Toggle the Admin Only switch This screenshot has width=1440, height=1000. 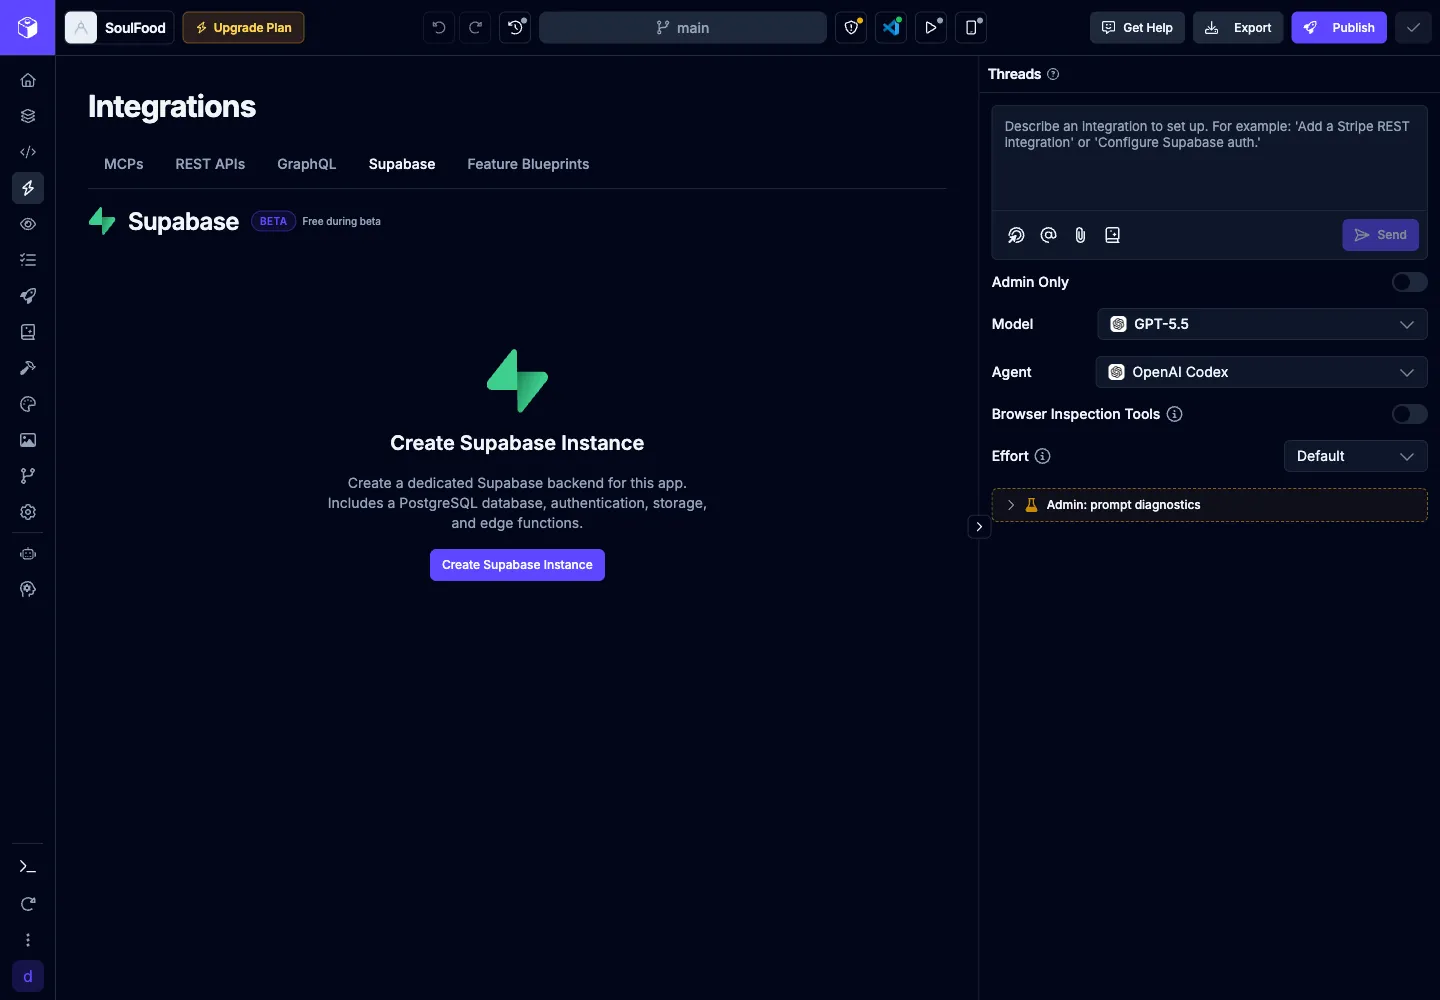[1410, 282]
